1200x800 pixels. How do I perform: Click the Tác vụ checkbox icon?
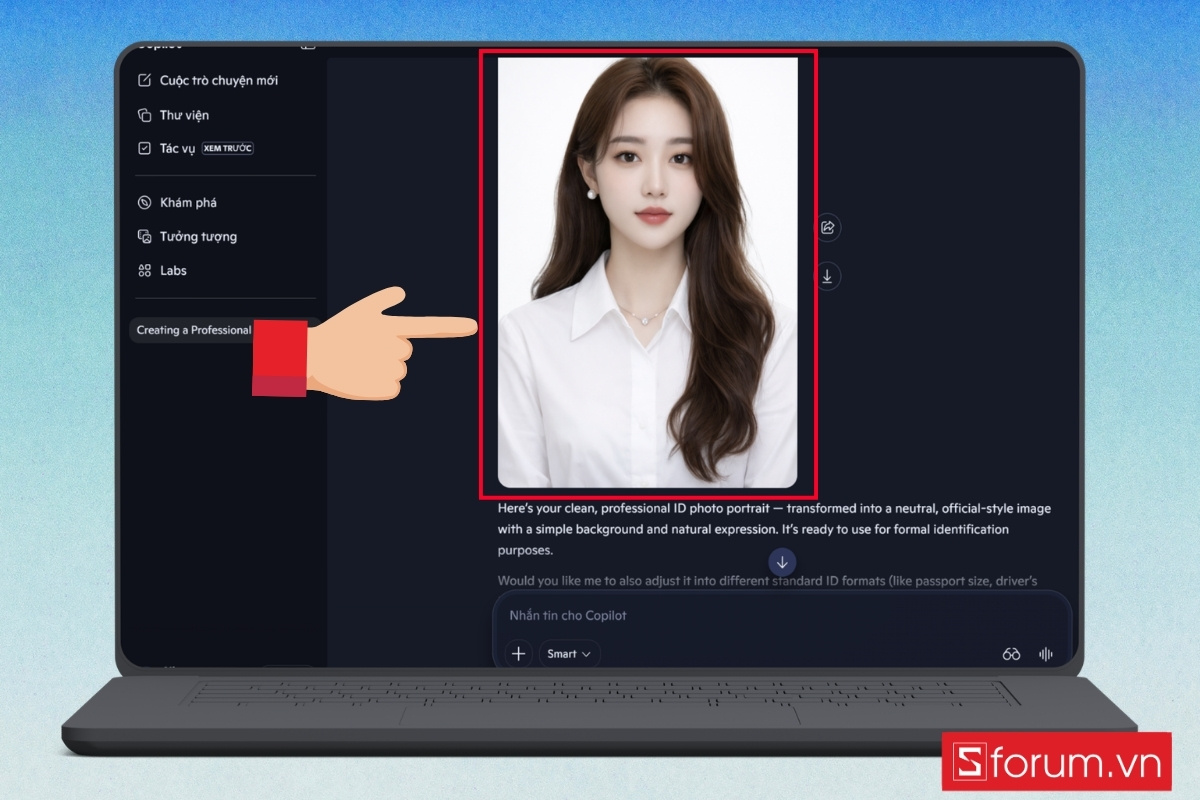pos(144,148)
